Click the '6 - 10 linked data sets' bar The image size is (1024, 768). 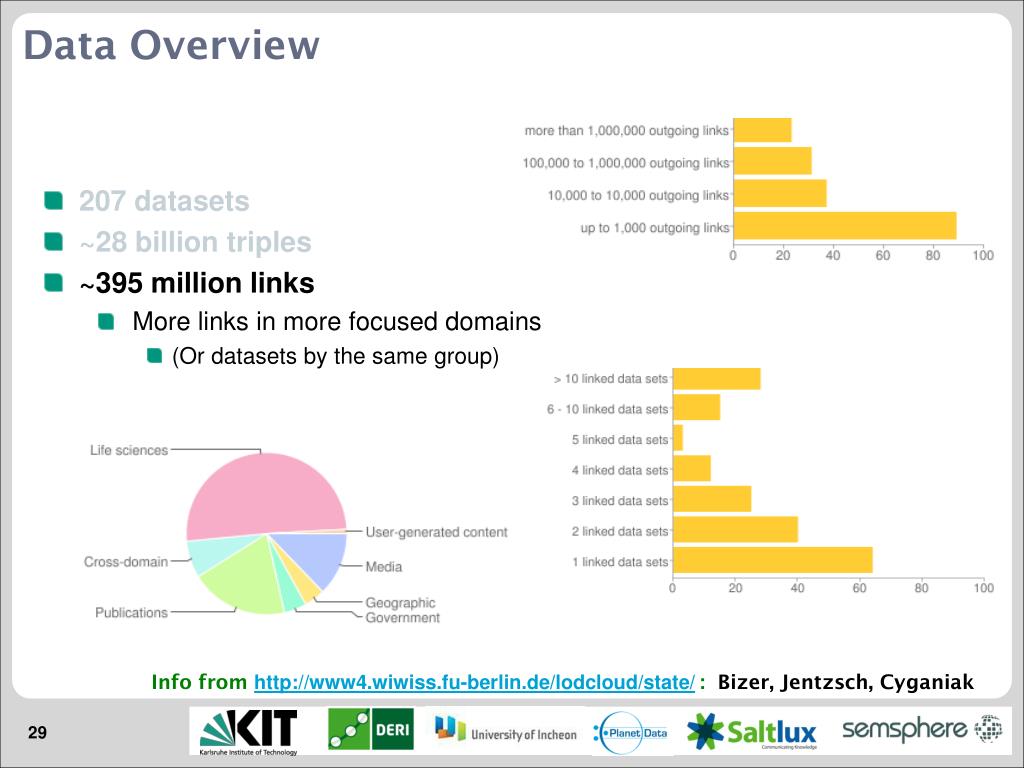[696, 408]
